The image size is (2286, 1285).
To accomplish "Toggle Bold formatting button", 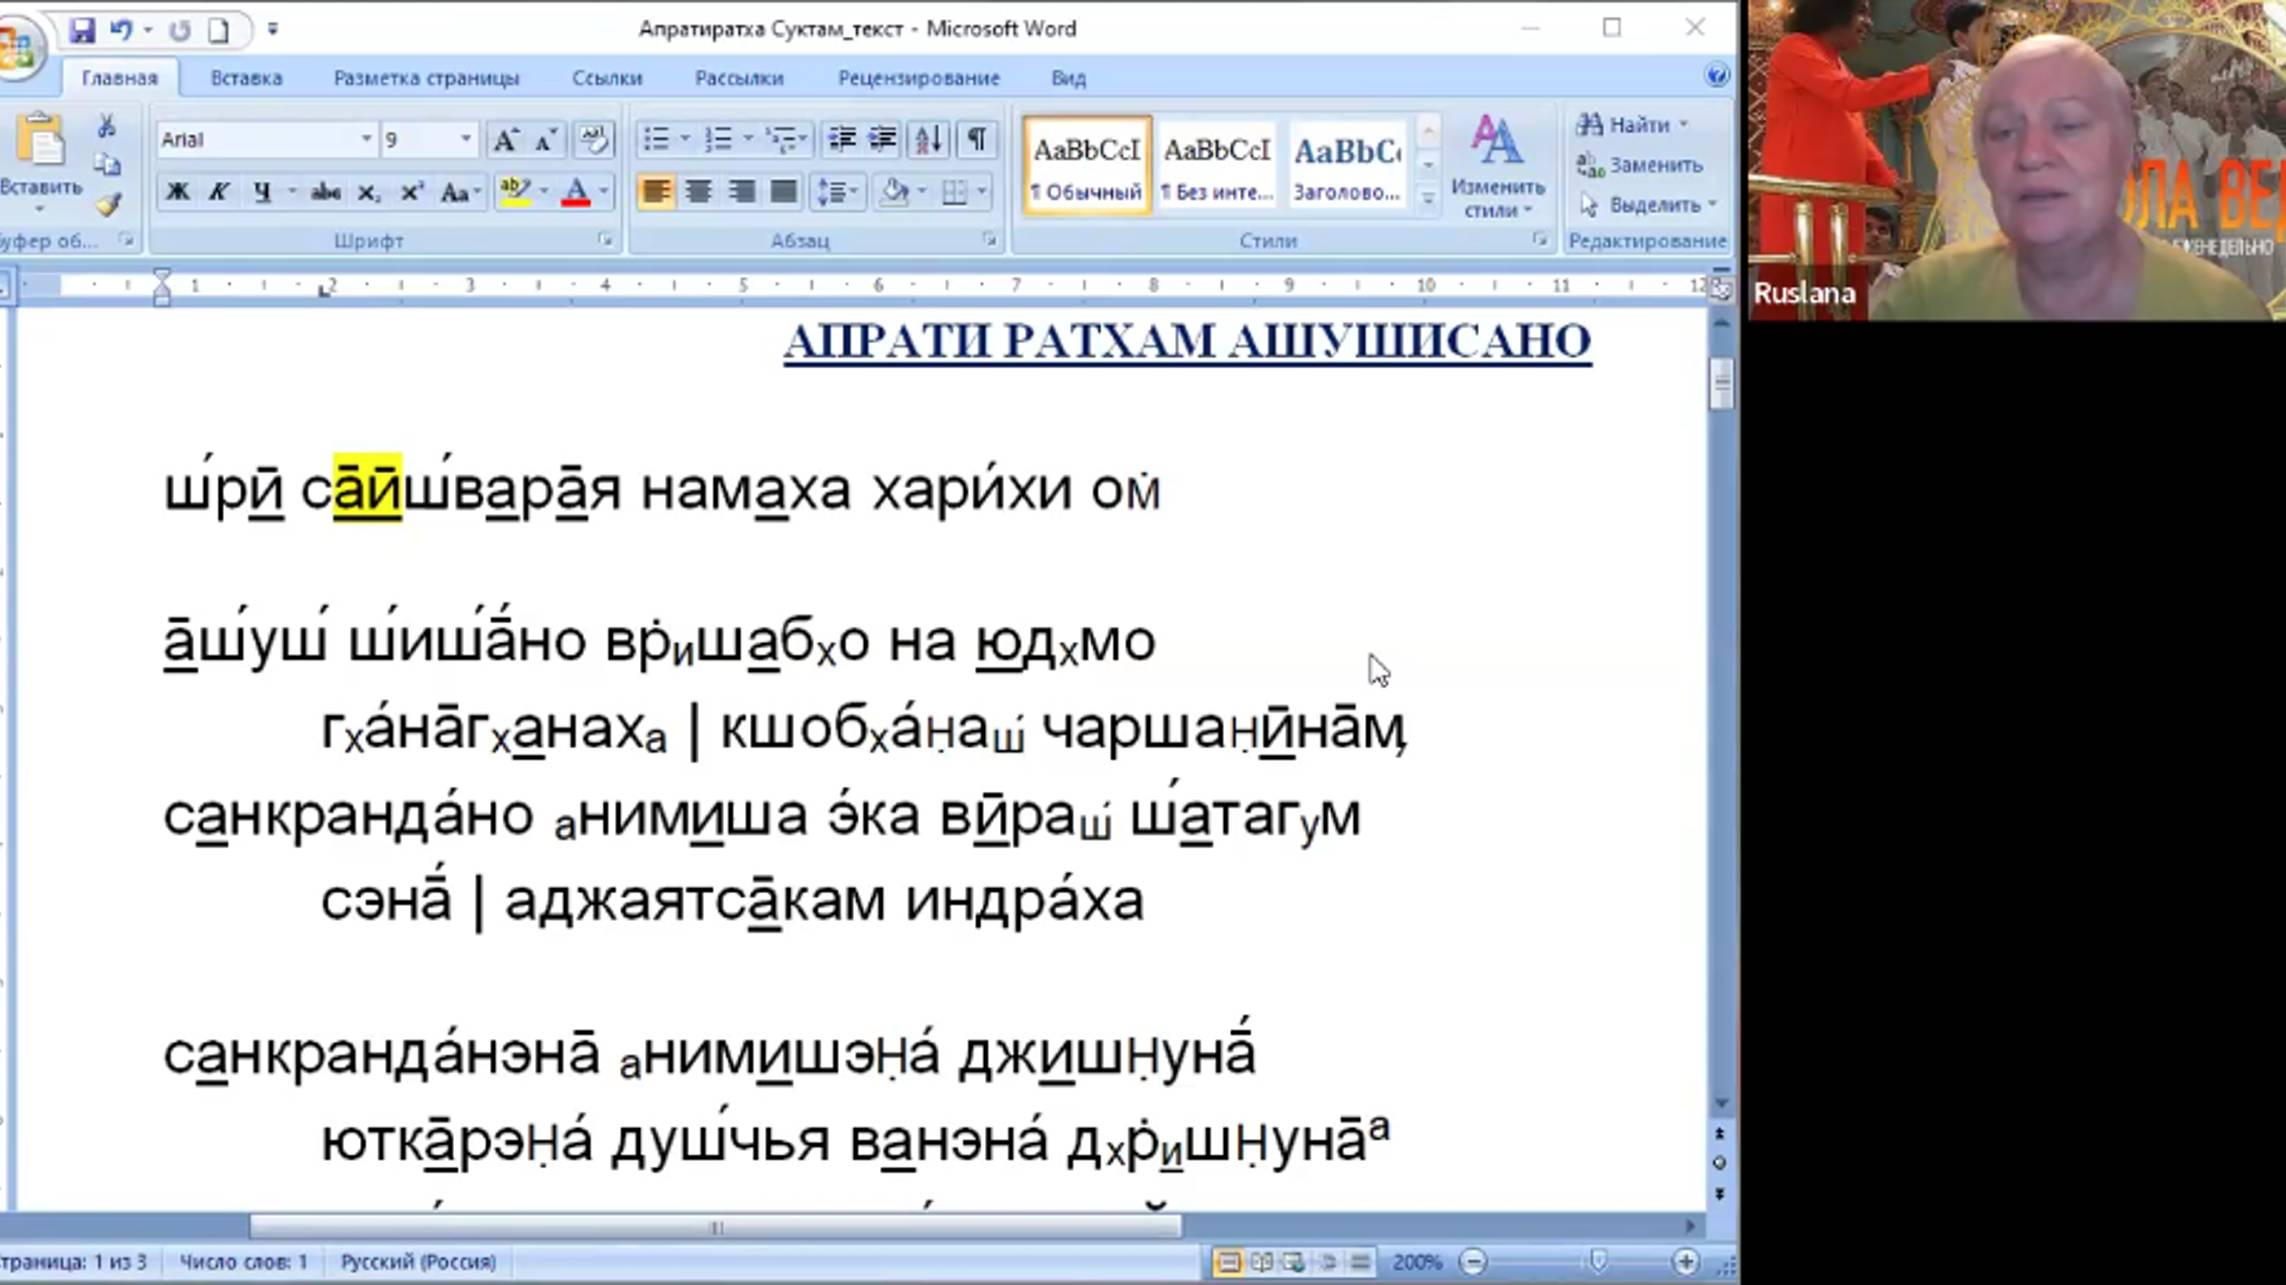I will (x=177, y=192).
